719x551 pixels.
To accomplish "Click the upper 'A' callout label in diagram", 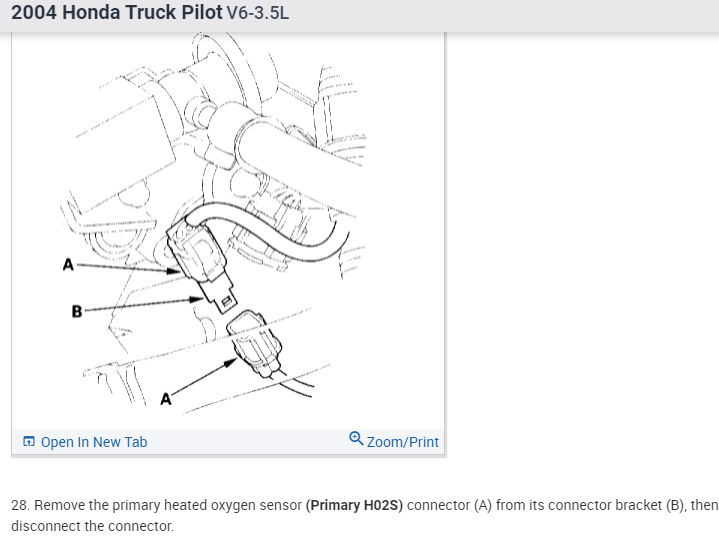I will 68,265.
